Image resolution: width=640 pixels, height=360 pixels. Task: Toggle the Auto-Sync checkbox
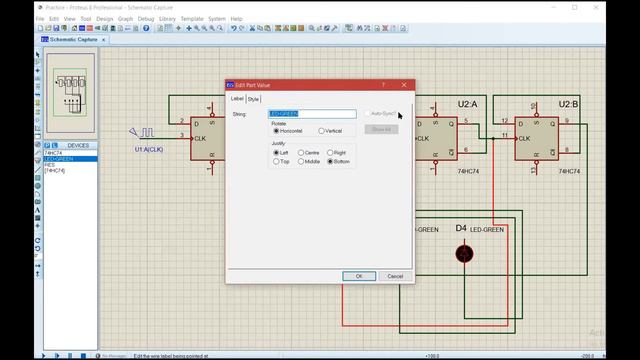[367, 113]
